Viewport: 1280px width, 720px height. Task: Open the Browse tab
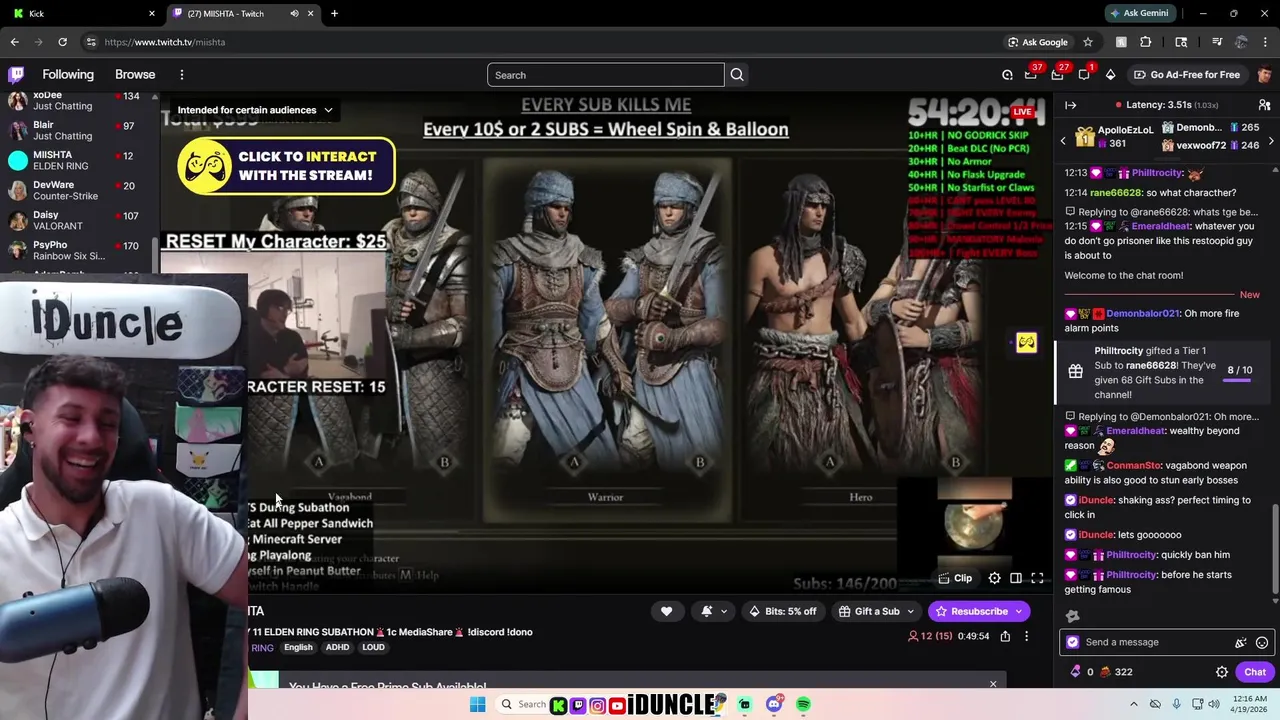[135, 75]
